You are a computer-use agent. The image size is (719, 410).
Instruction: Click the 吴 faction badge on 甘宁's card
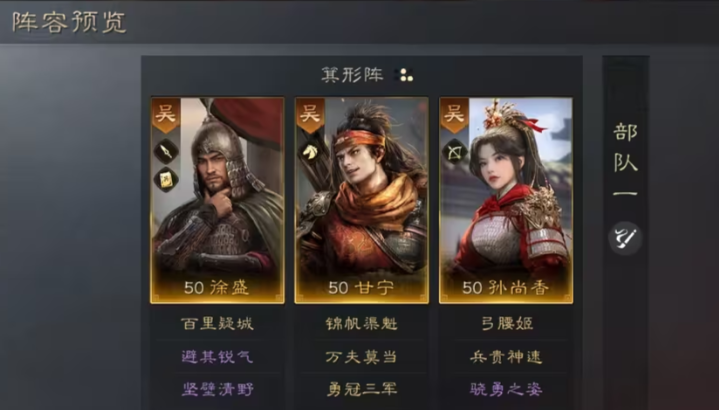click(310, 115)
